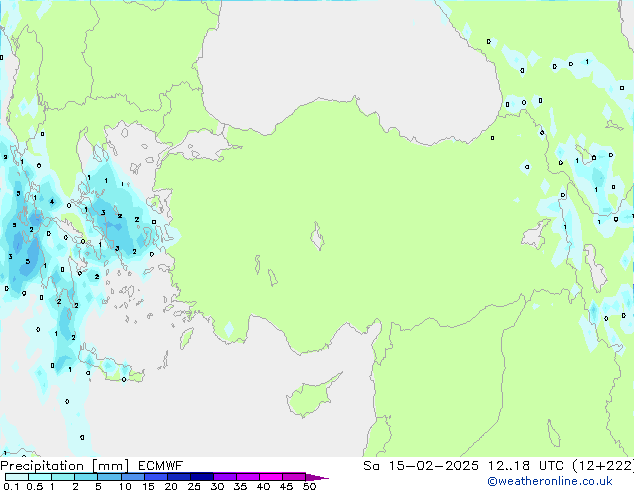Choose the 20–25 mm legend swatch
Image resolution: width=634 pixels, height=490 pixels.
click(x=178, y=477)
